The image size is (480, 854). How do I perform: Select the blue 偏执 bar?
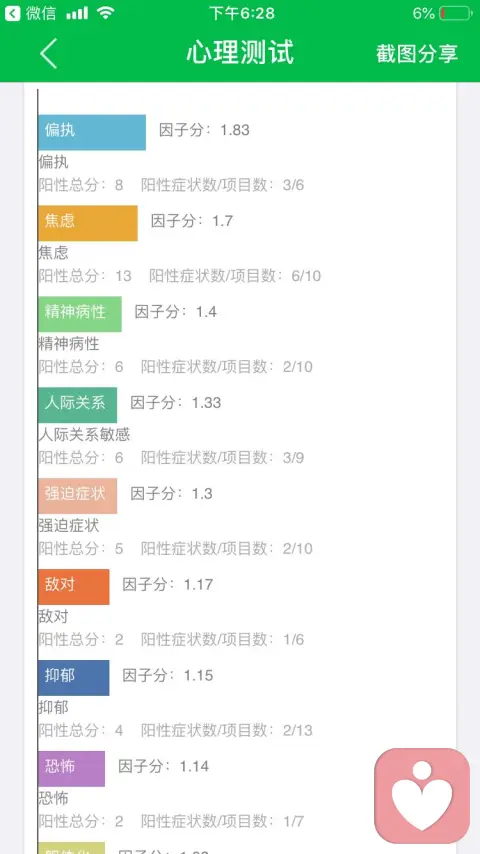point(92,132)
